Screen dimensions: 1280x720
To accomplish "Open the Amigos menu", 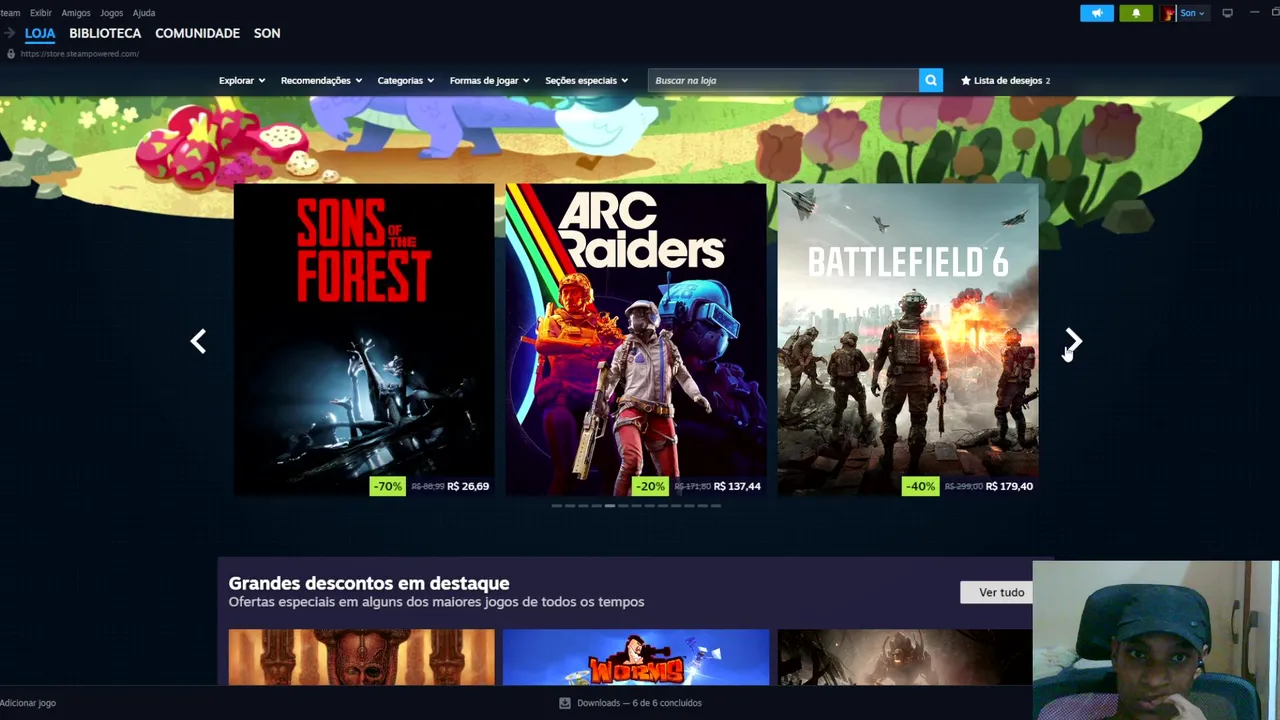I will coord(76,13).
